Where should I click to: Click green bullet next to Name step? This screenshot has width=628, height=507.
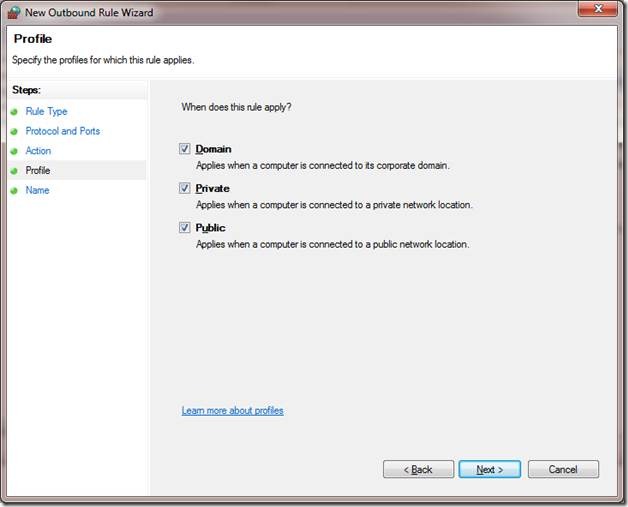click(x=14, y=190)
